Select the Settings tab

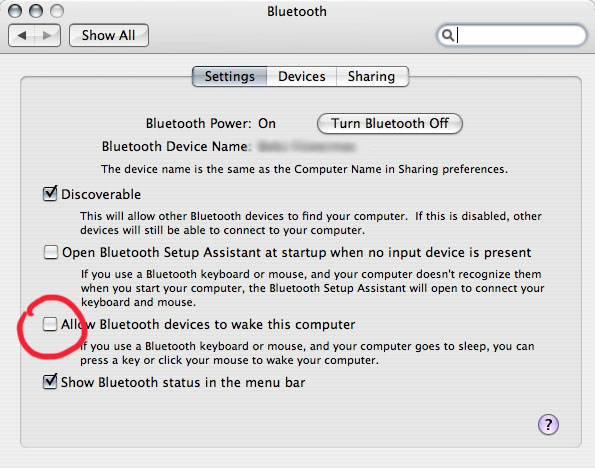[230, 77]
